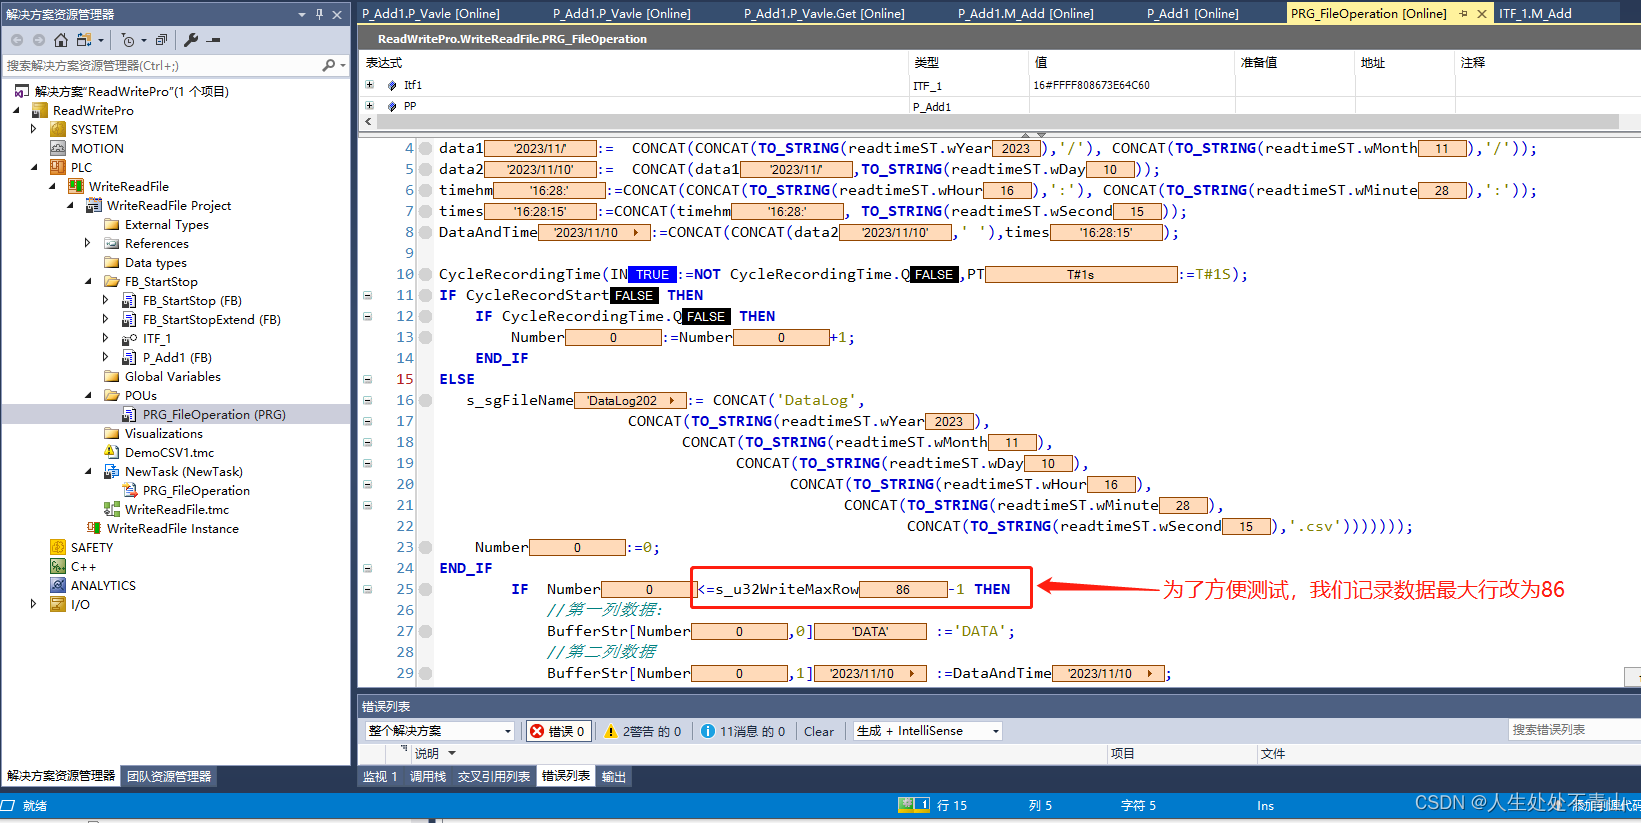Click the C++ node icon

click(58, 566)
